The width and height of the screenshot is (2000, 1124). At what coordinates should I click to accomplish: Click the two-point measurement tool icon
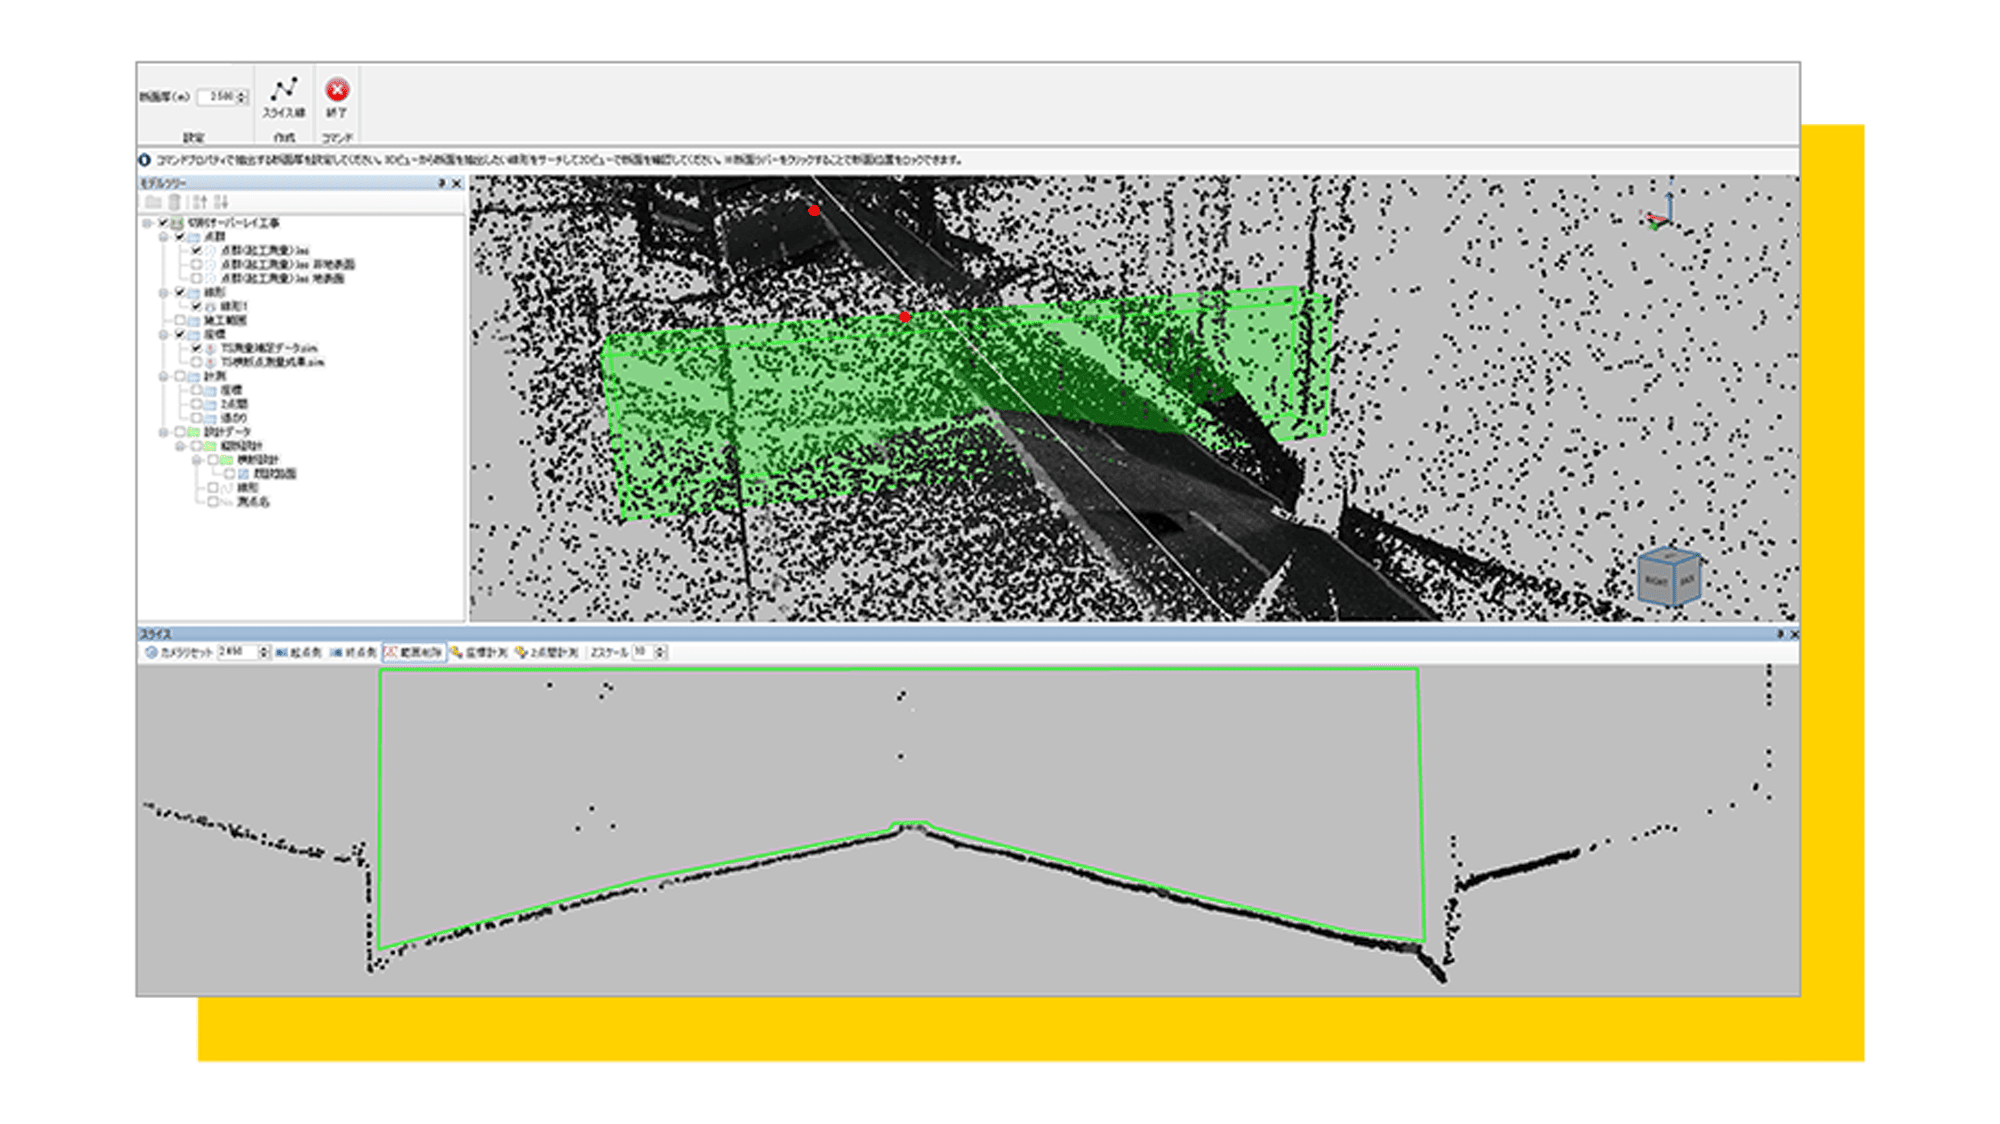521,652
